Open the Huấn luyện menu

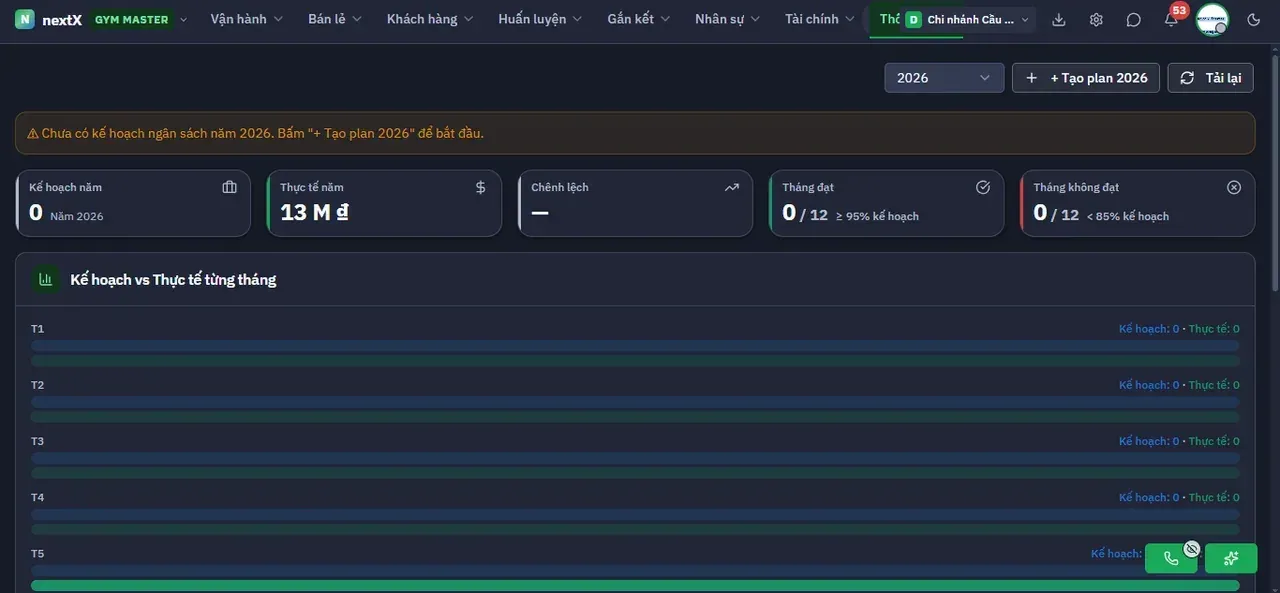540,19
